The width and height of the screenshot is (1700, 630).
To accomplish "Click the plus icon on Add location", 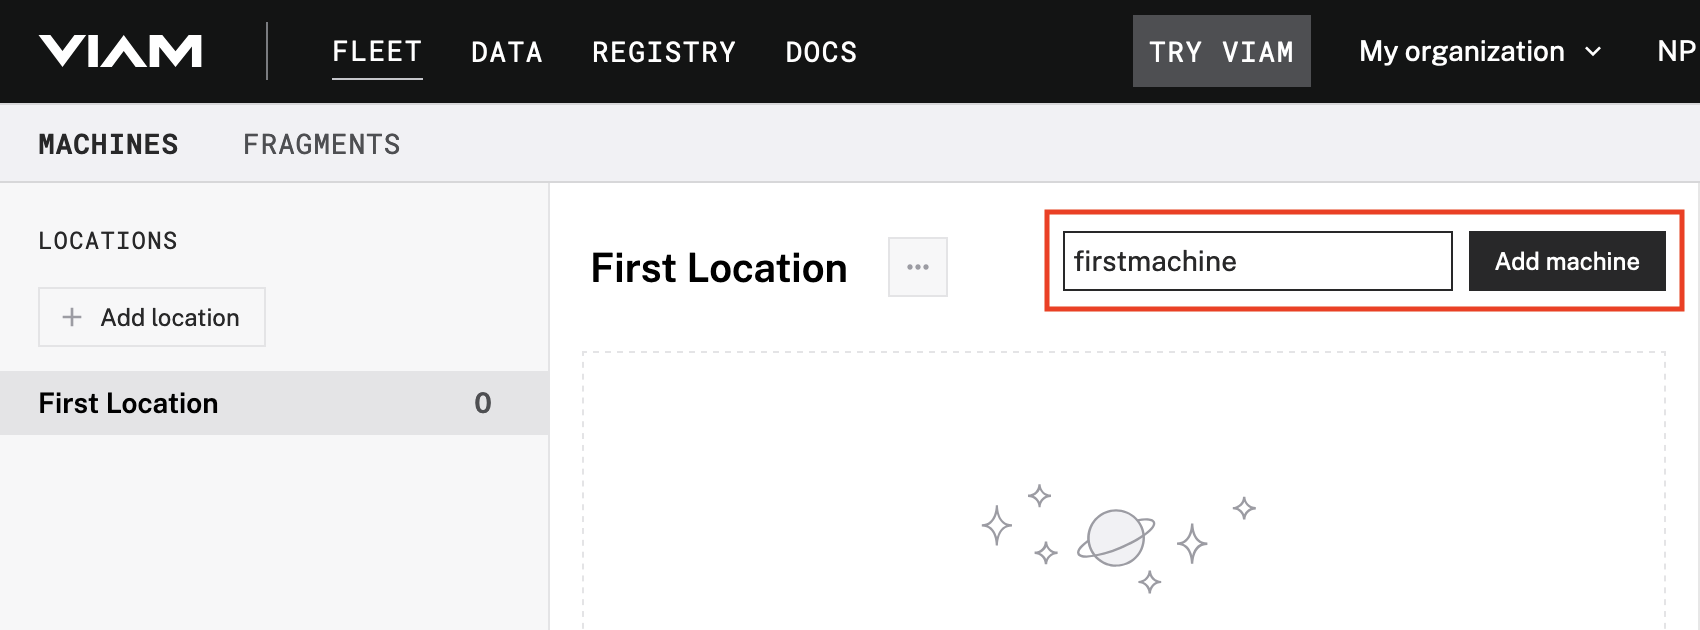I will [72, 316].
